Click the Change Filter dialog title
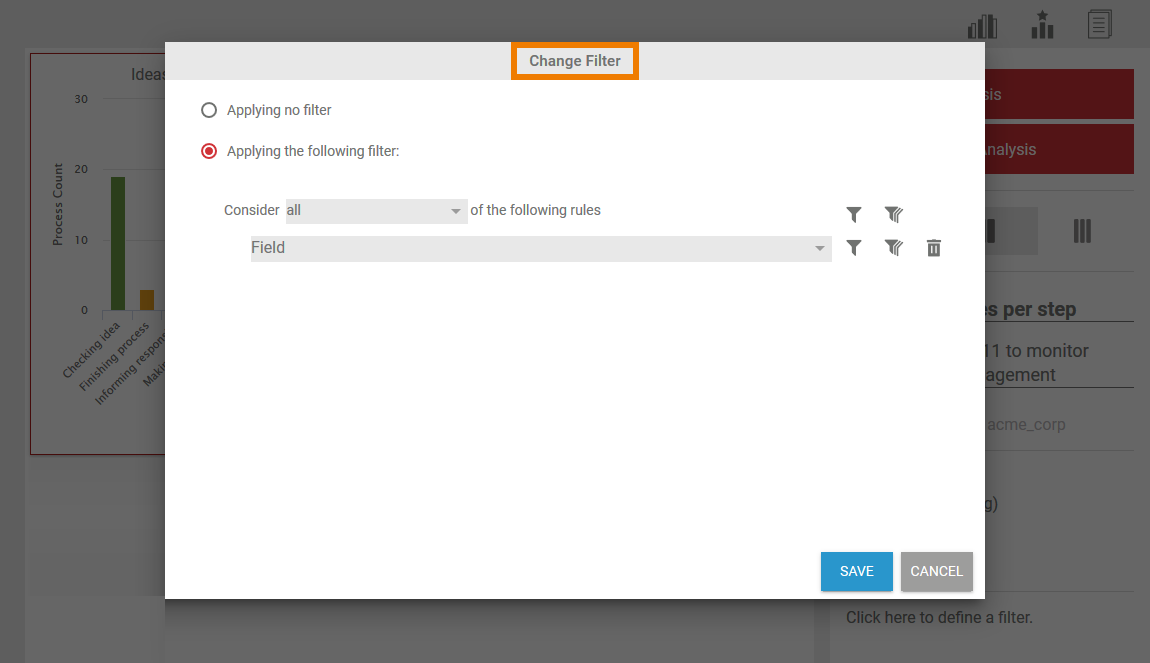The image size is (1150, 663). [x=575, y=61]
